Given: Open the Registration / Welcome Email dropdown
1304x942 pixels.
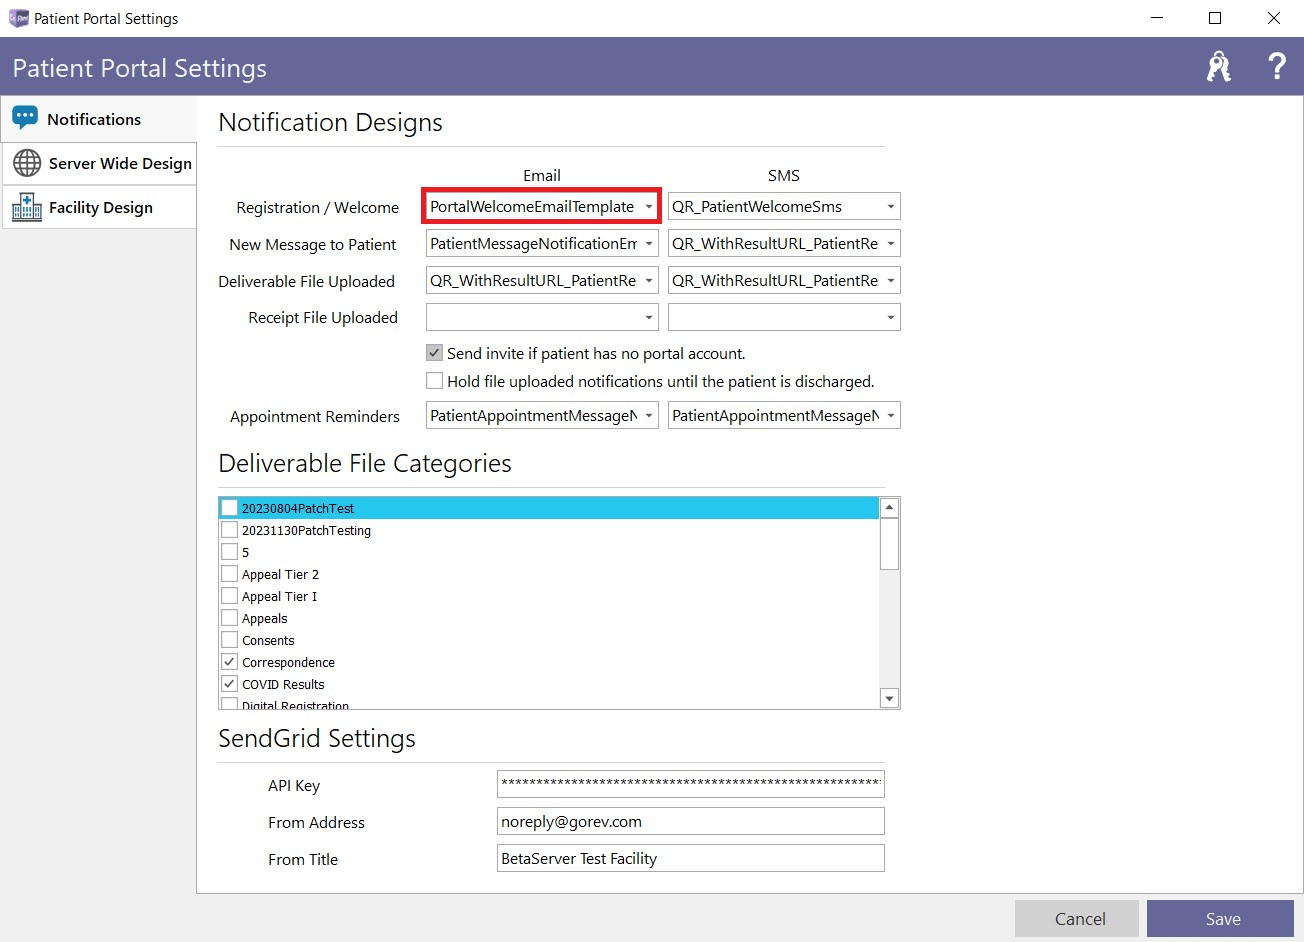Looking at the screenshot, I should (648, 206).
